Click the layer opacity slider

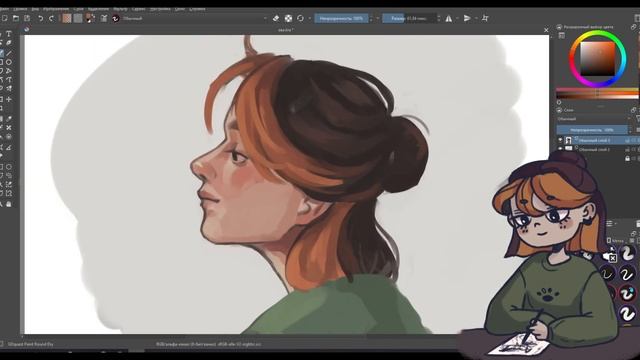pyautogui.click(x=592, y=129)
